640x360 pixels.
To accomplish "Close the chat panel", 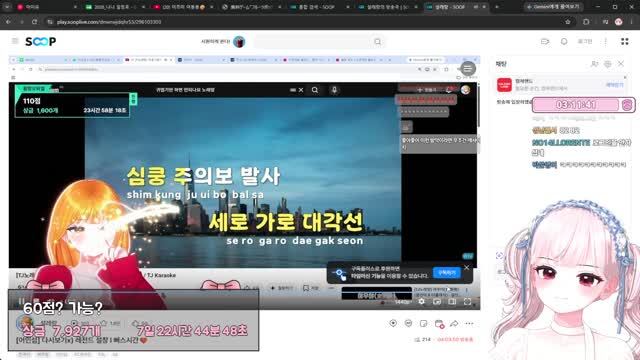I will 621,64.
